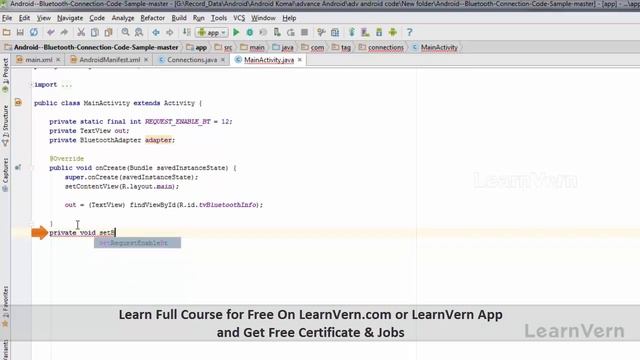The width and height of the screenshot is (640, 360).
Task: Click the Back navigation arrow
Action: point(156,32)
